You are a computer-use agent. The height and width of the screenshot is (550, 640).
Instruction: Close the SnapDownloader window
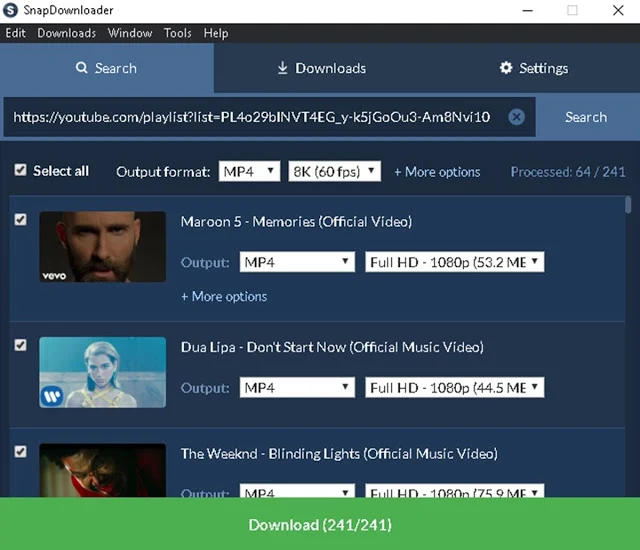click(618, 10)
